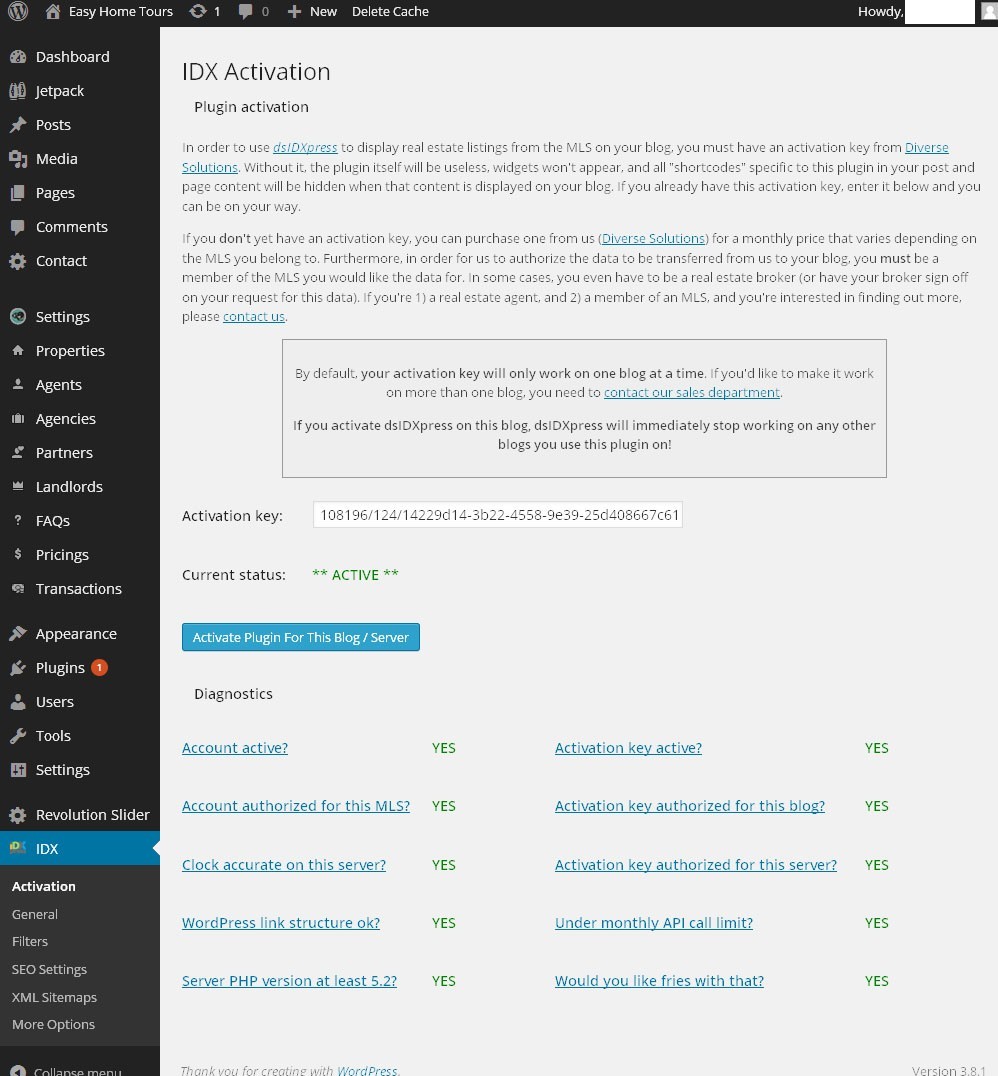Open SEO Settings submenu

click(49, 970)
